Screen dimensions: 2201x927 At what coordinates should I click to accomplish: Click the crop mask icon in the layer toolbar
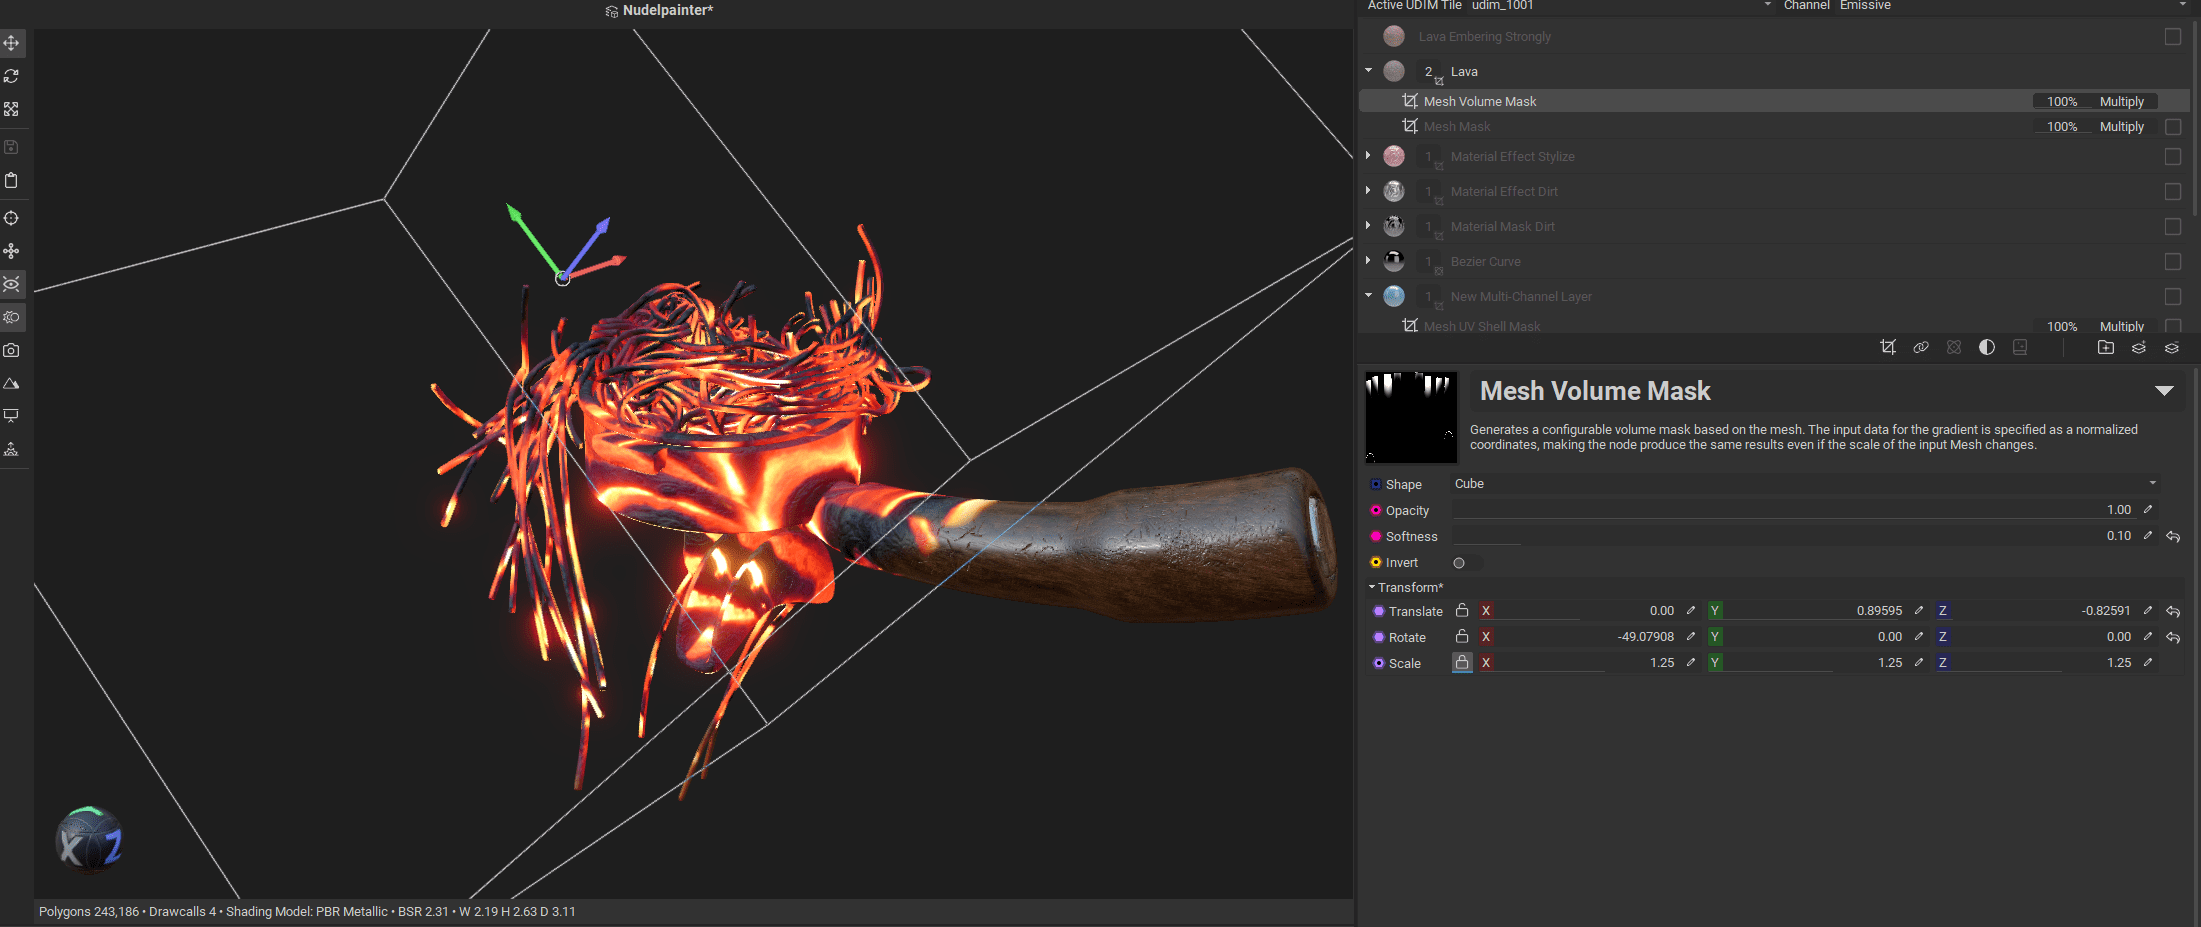click(1887, 347)
